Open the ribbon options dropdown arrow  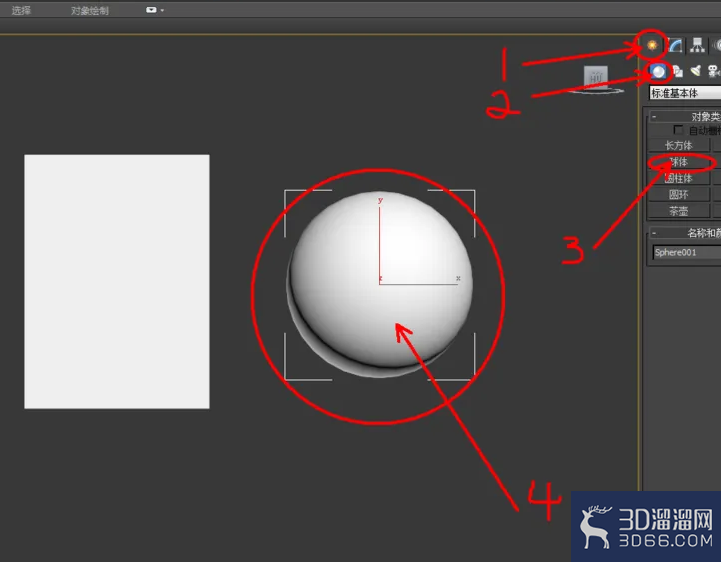162,10
